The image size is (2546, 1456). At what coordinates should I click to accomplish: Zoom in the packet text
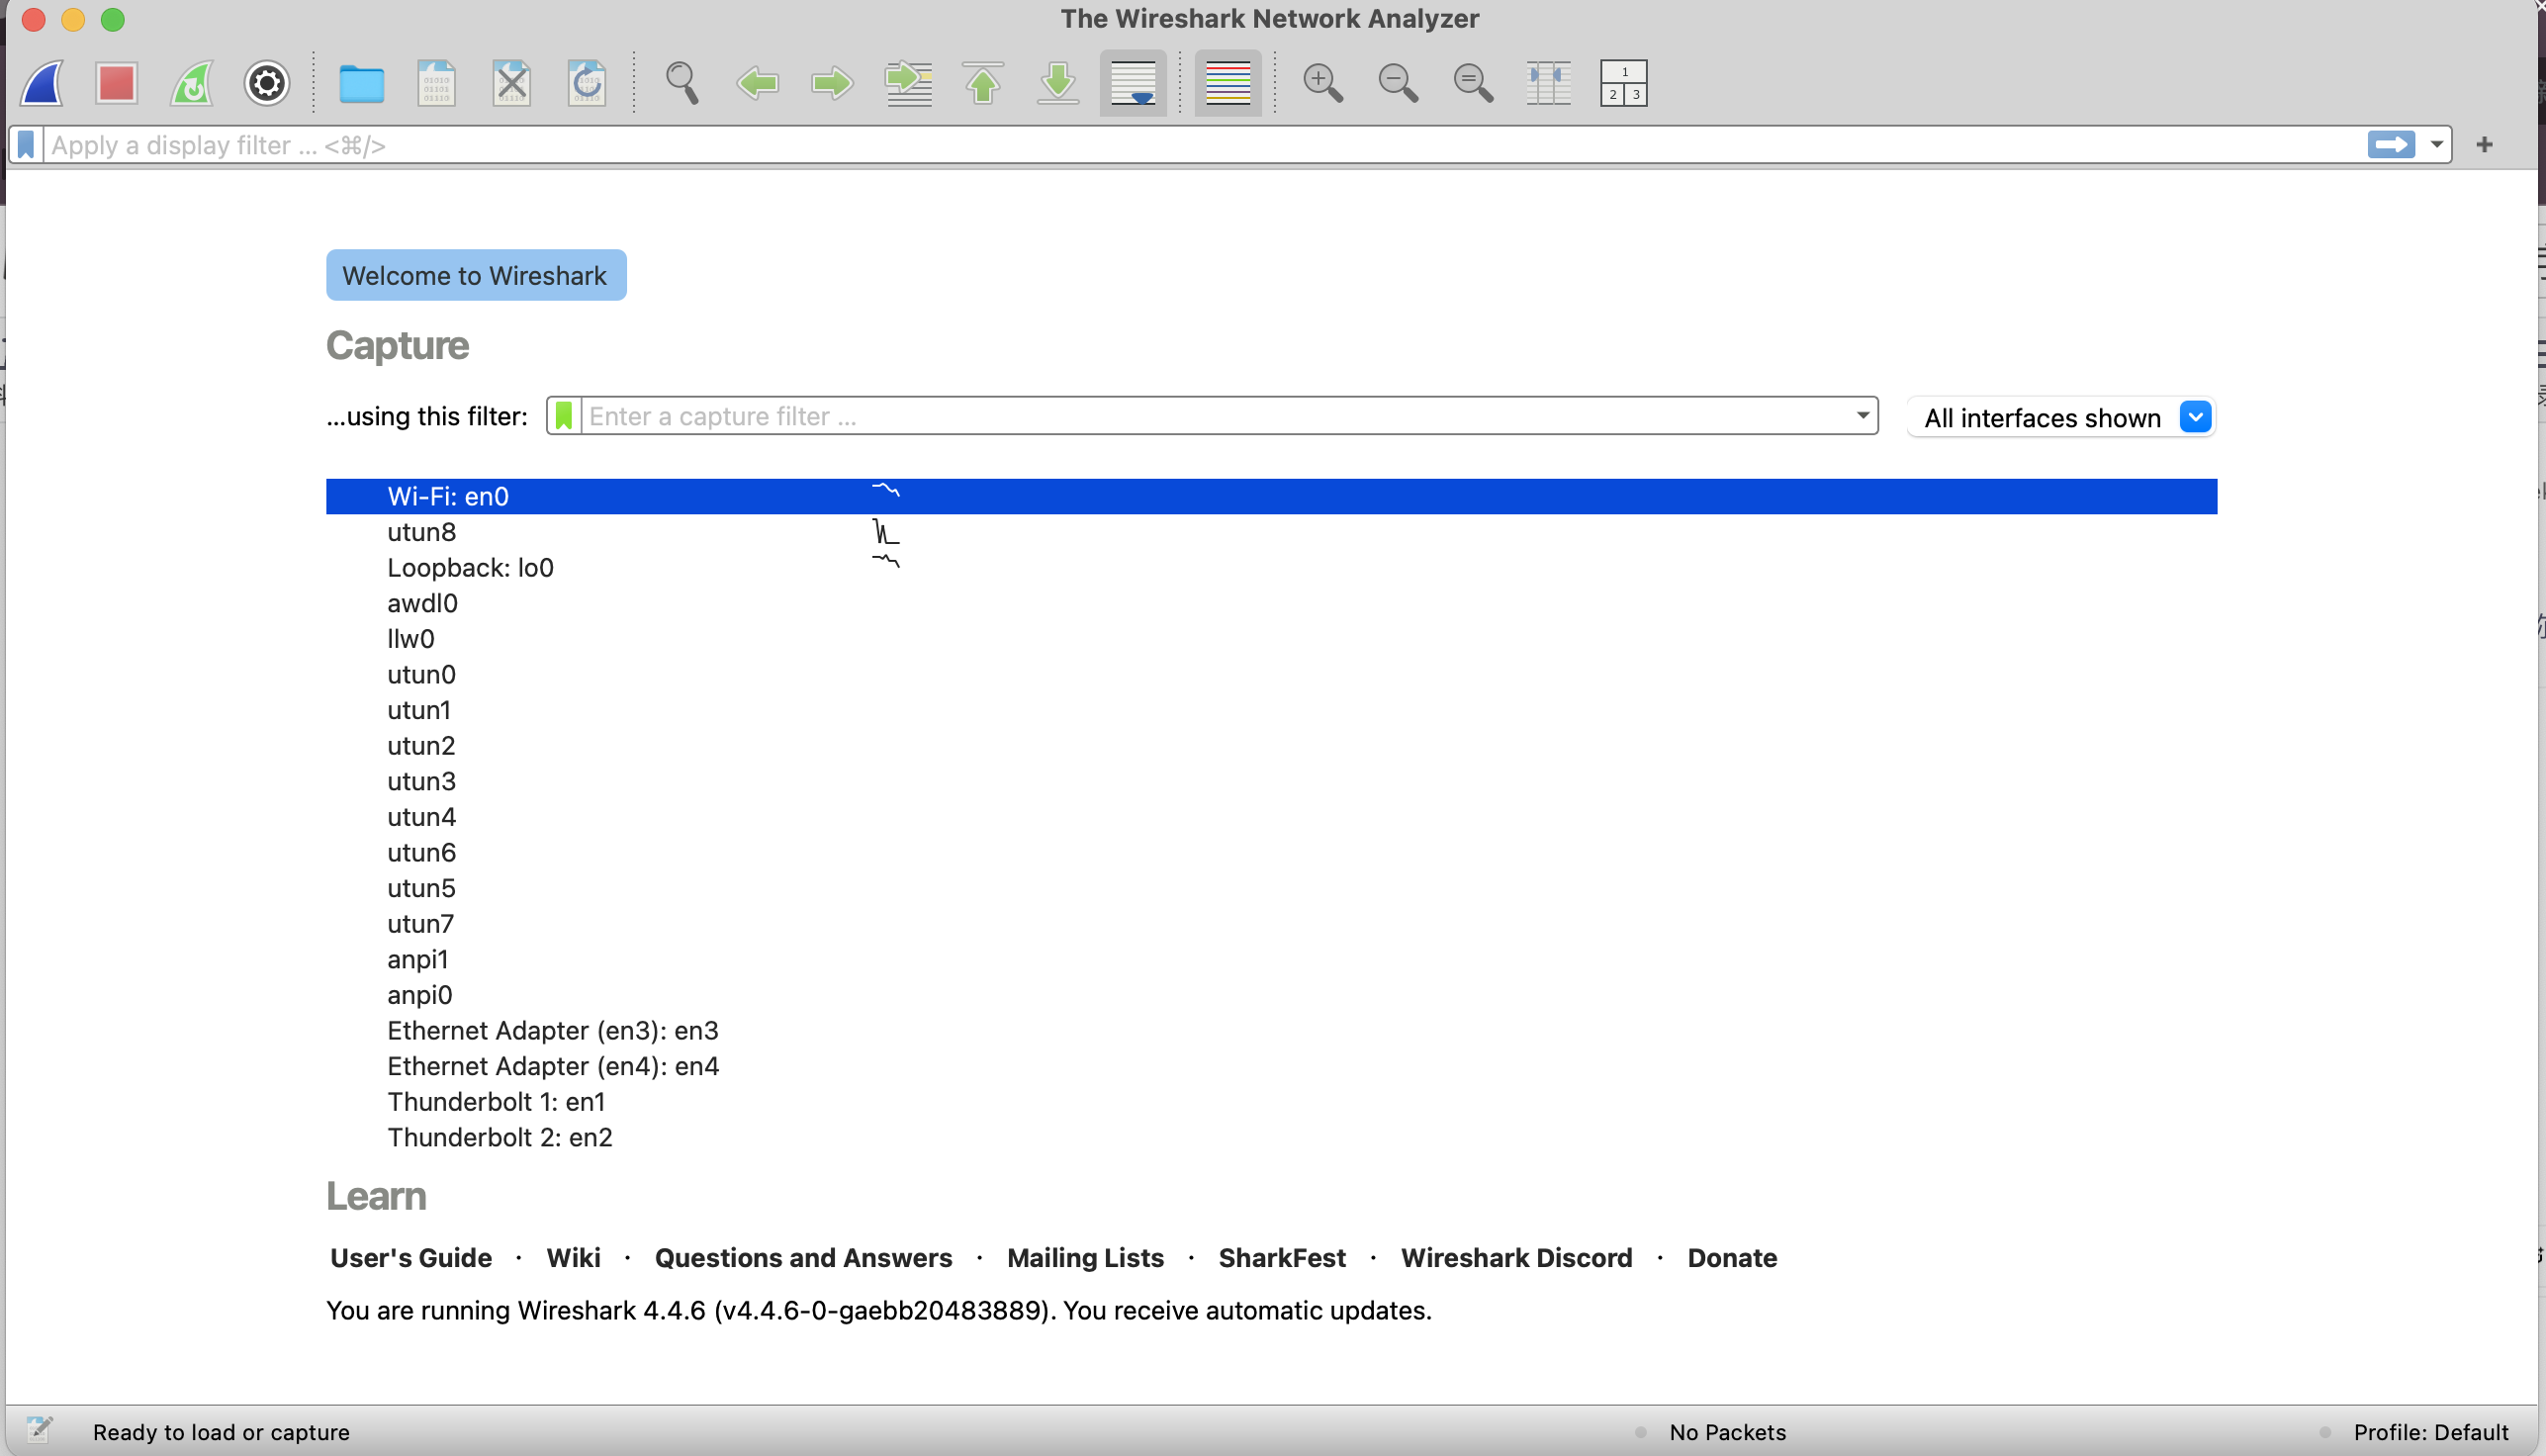coord(1322,83)
